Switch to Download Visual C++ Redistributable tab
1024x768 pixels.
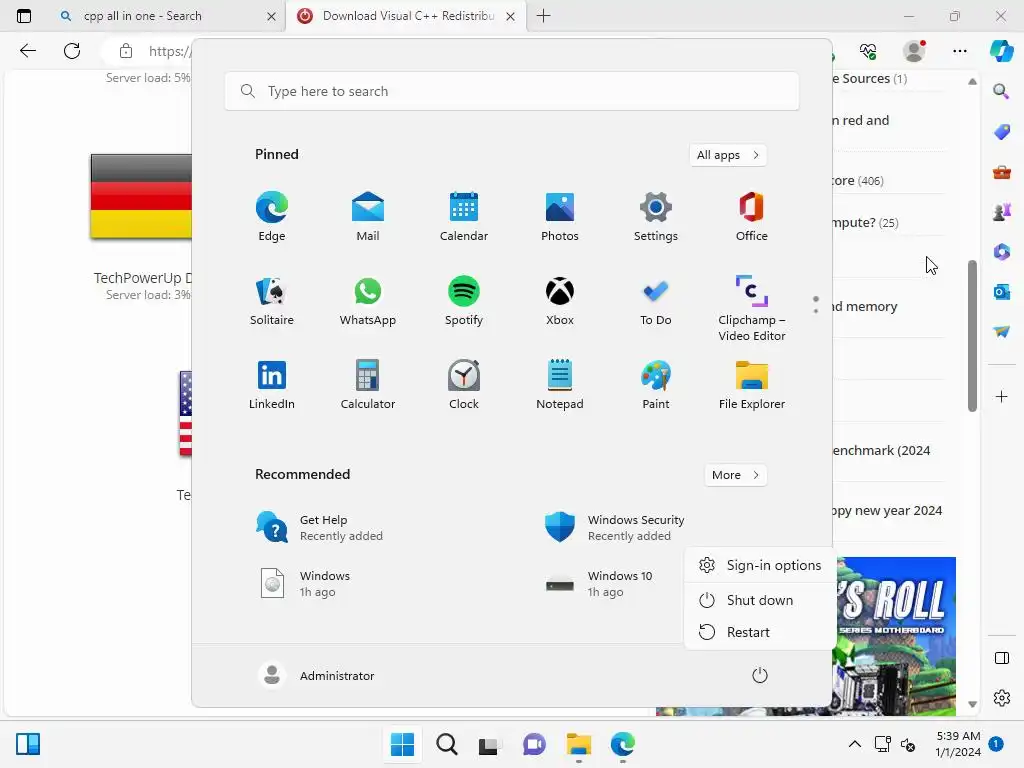pos(408,16)
